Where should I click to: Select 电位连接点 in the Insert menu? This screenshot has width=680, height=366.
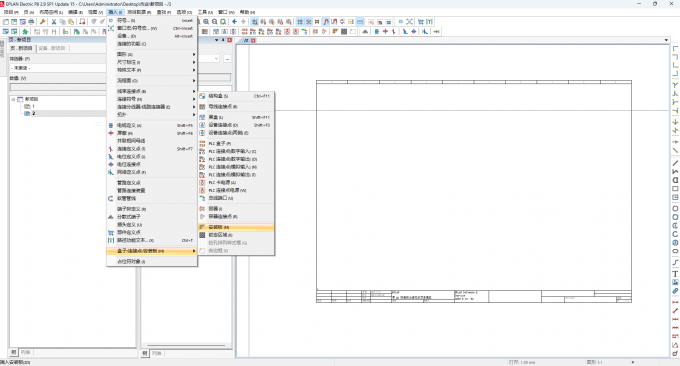(x=152, y=164)
